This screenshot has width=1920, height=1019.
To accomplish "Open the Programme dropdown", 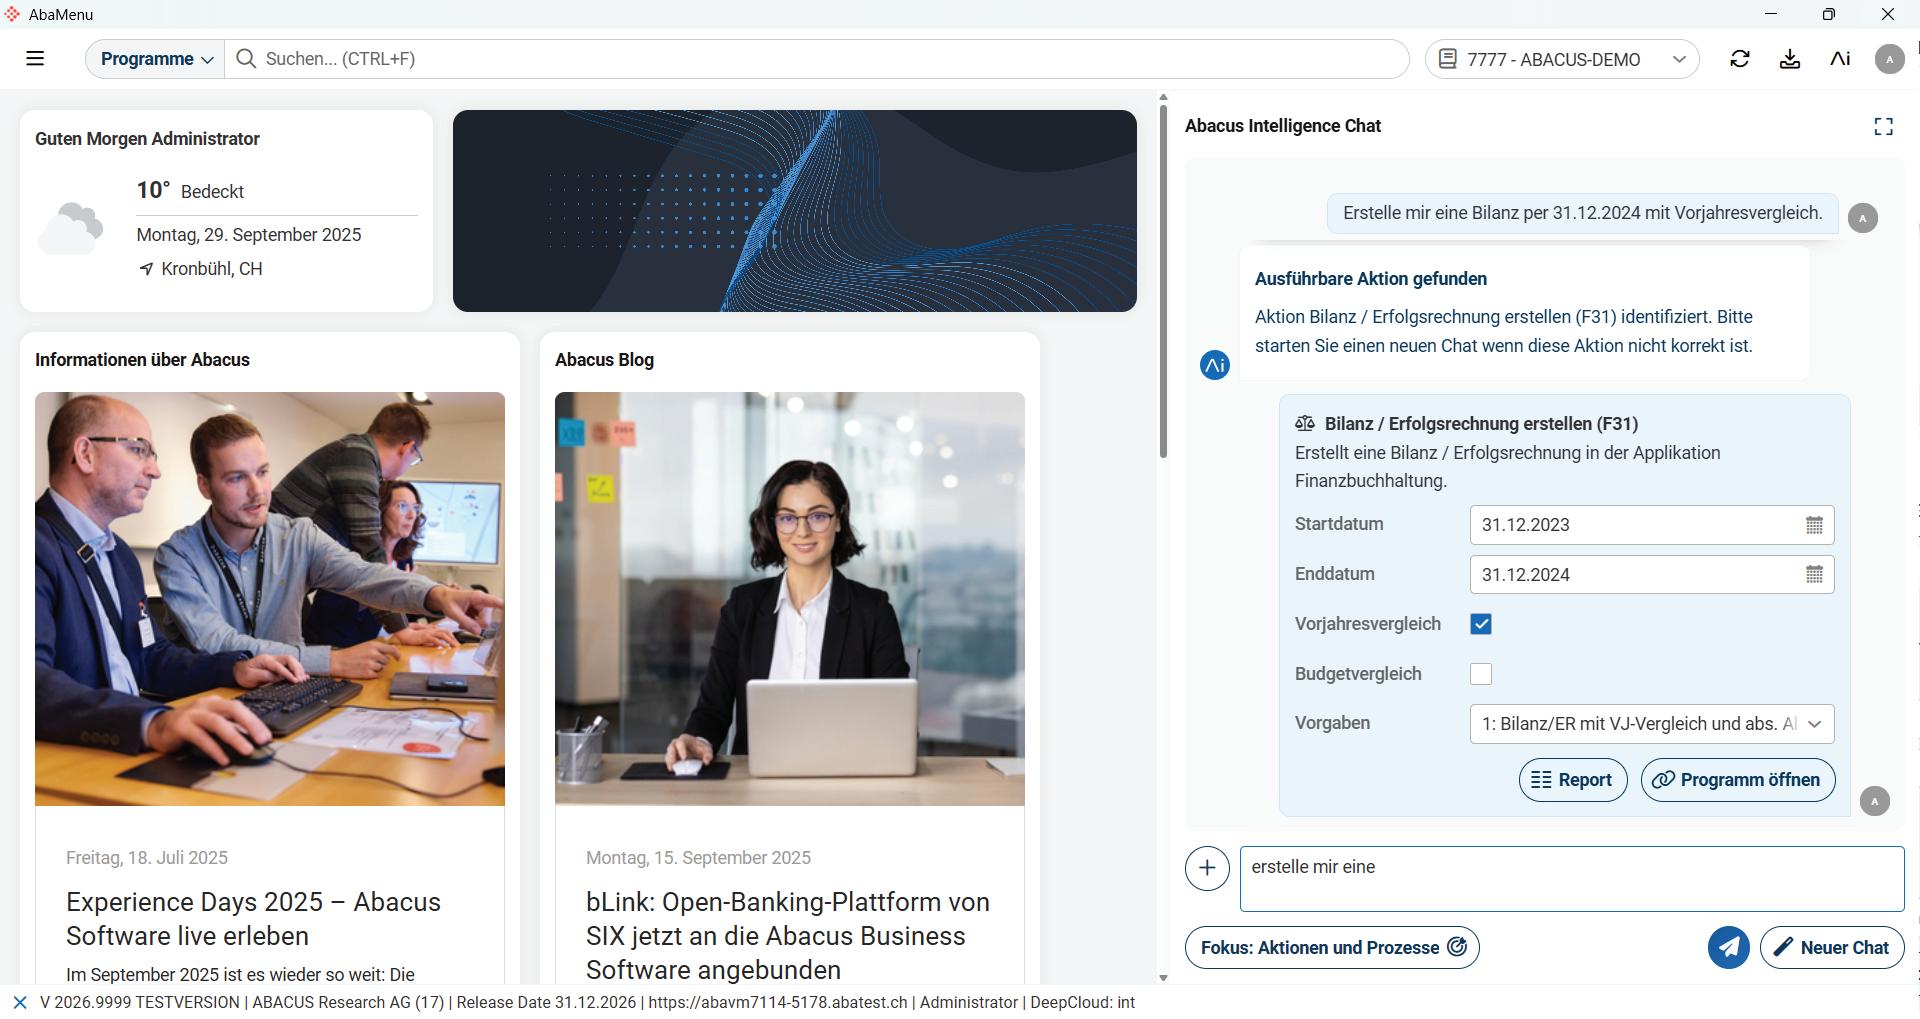I will (156, 59).
